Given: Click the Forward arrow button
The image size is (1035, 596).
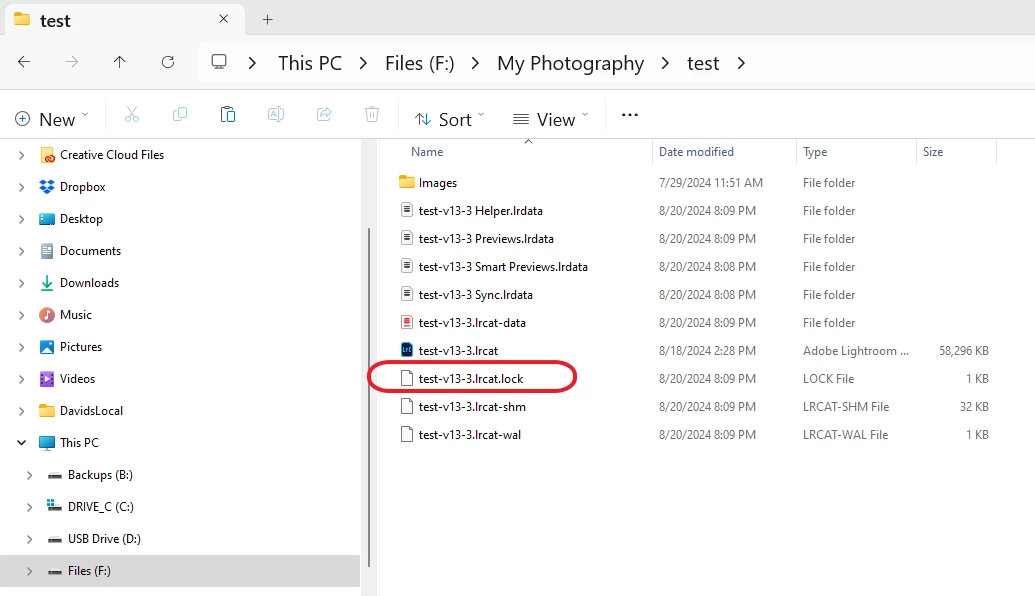Looking at the screenshot, I should (x=72, y=62).
